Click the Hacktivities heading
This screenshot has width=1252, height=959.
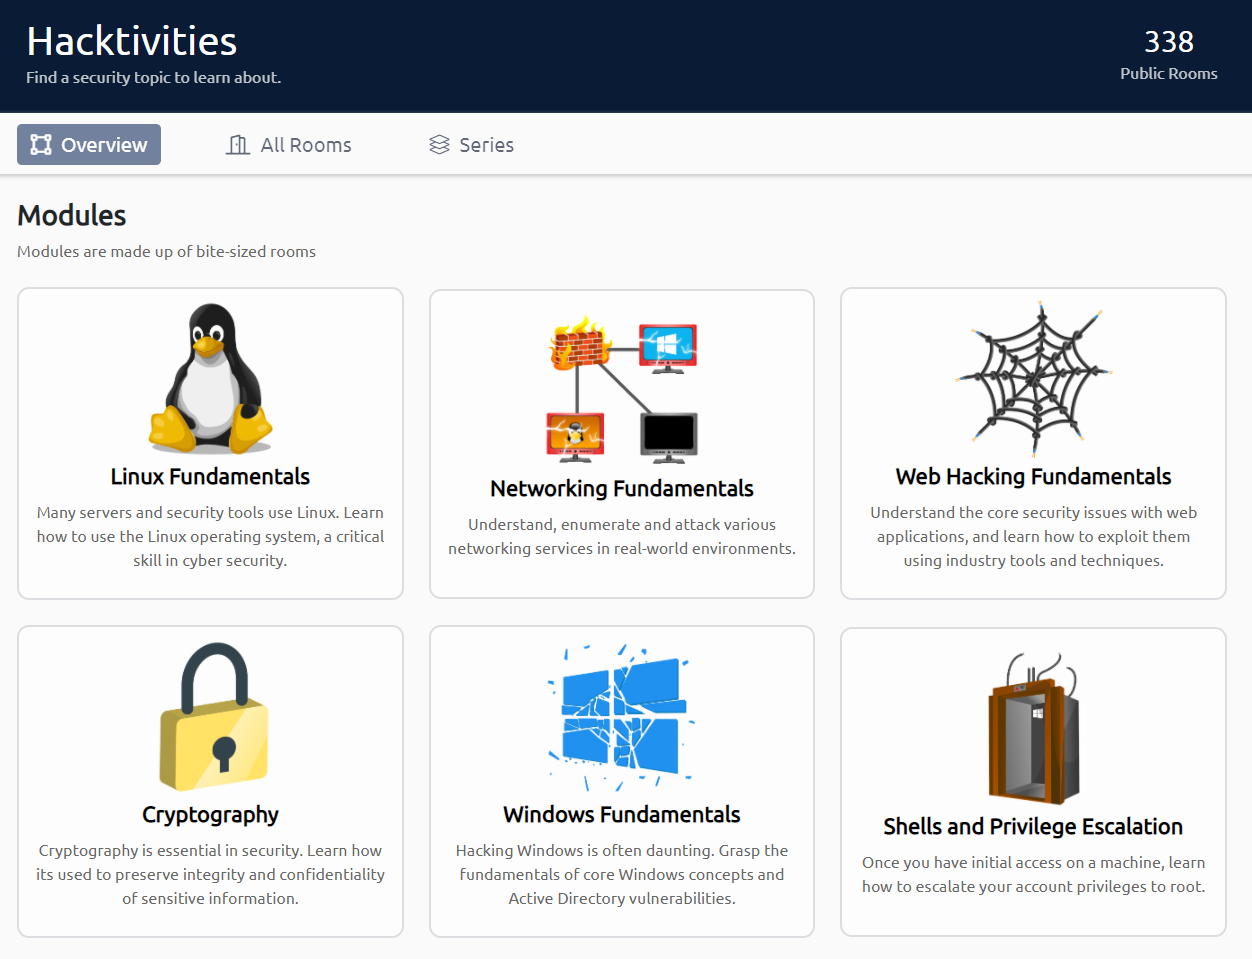pos(130,40)
